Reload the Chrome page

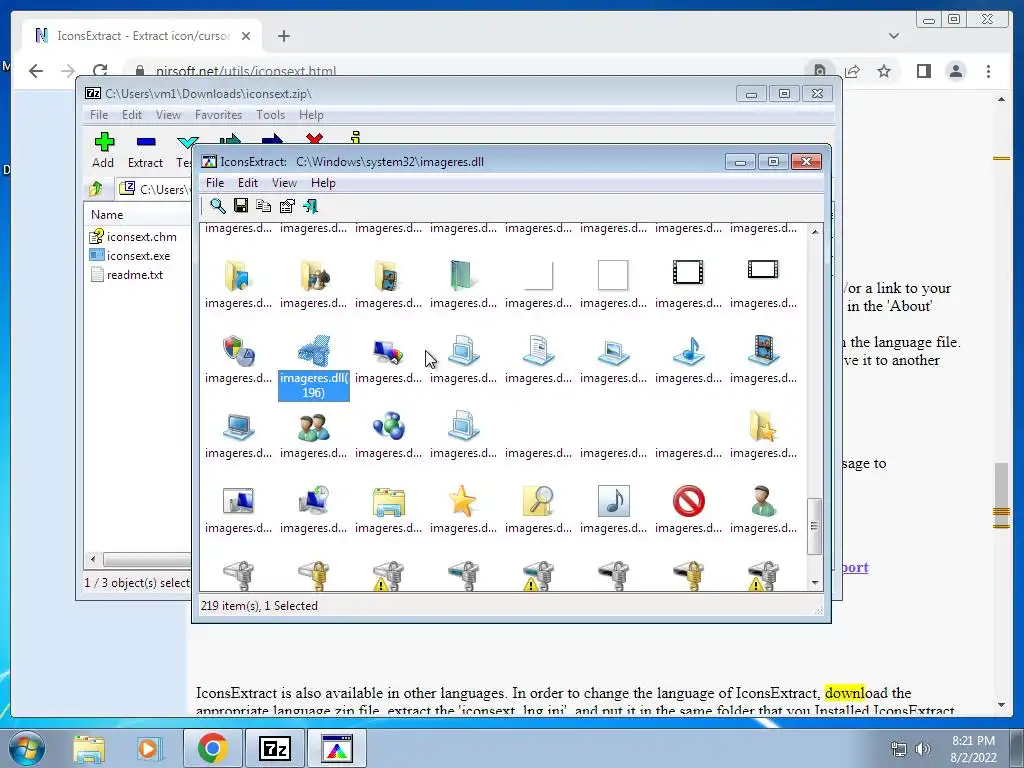[x=100, y=71]
